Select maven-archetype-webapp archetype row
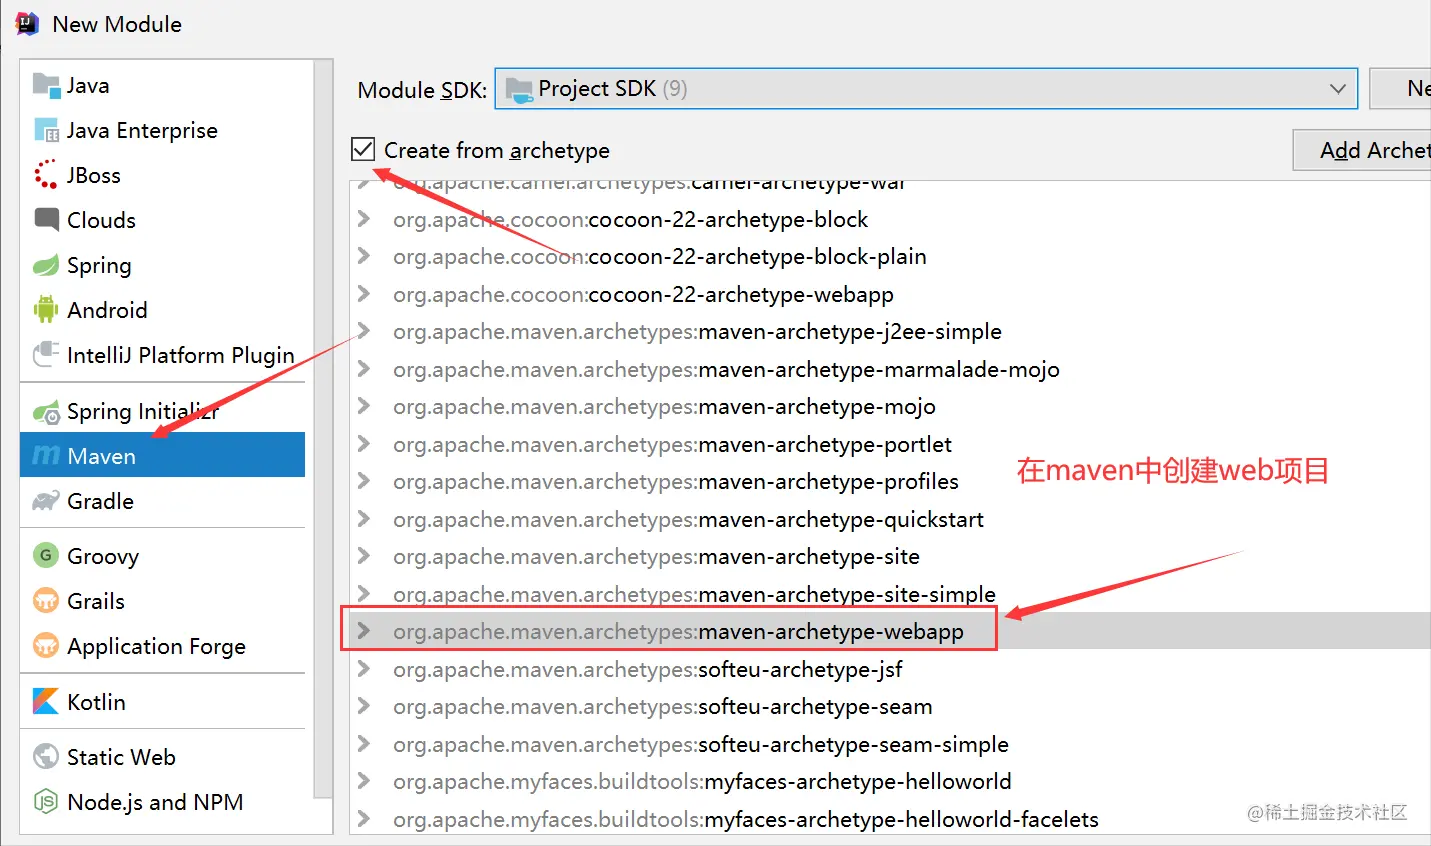 [890, 631]
